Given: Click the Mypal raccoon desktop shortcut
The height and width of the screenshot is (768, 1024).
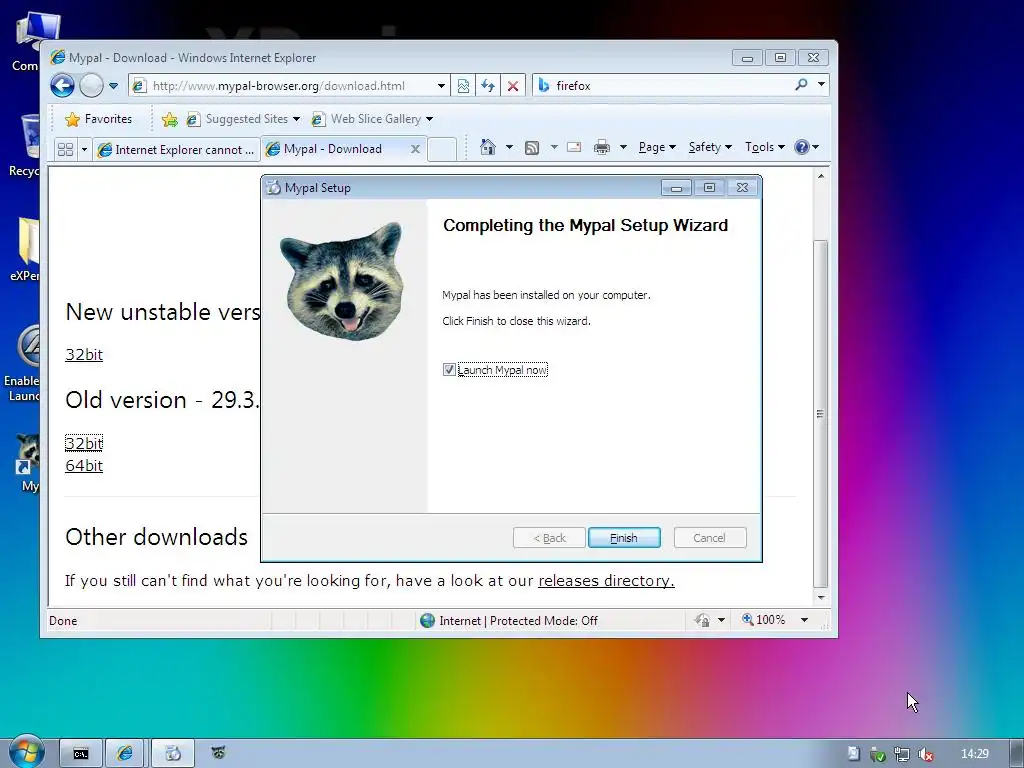Looking at the screenshot, I should (28, 463).
